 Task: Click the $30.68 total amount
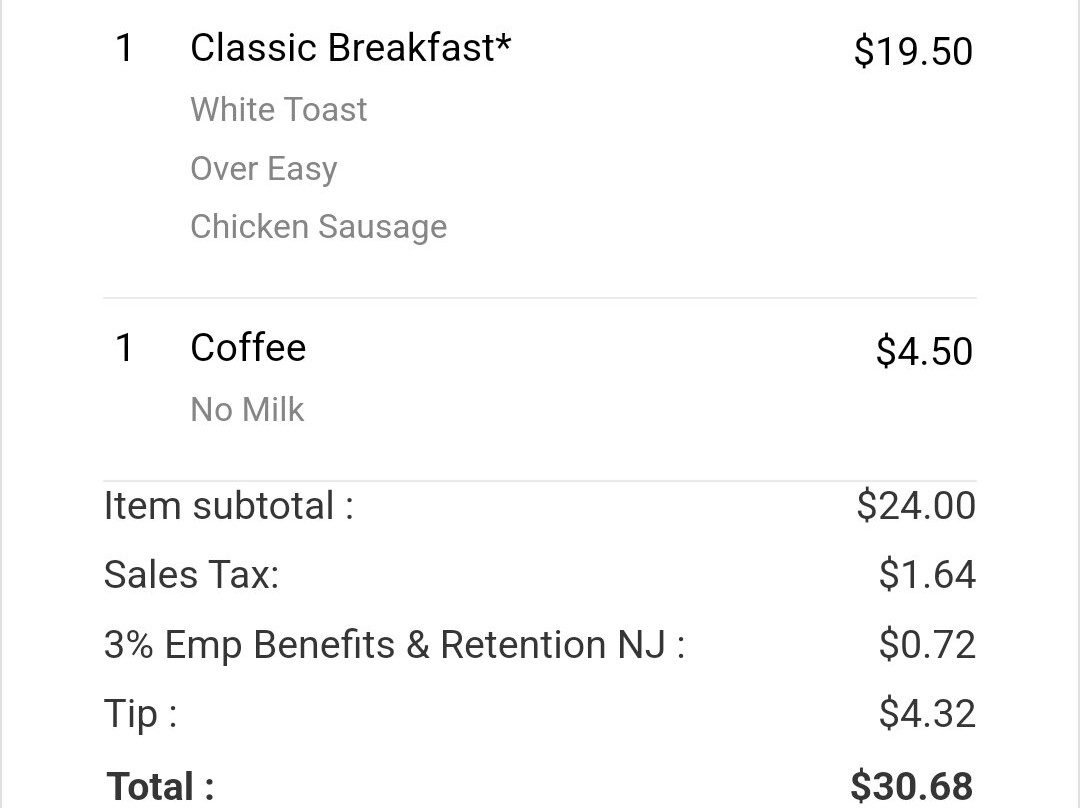pos(912,787)
